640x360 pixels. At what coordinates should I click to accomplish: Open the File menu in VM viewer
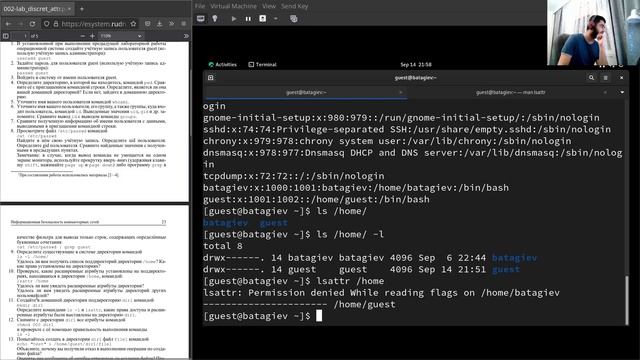click(x=200, y=6)
